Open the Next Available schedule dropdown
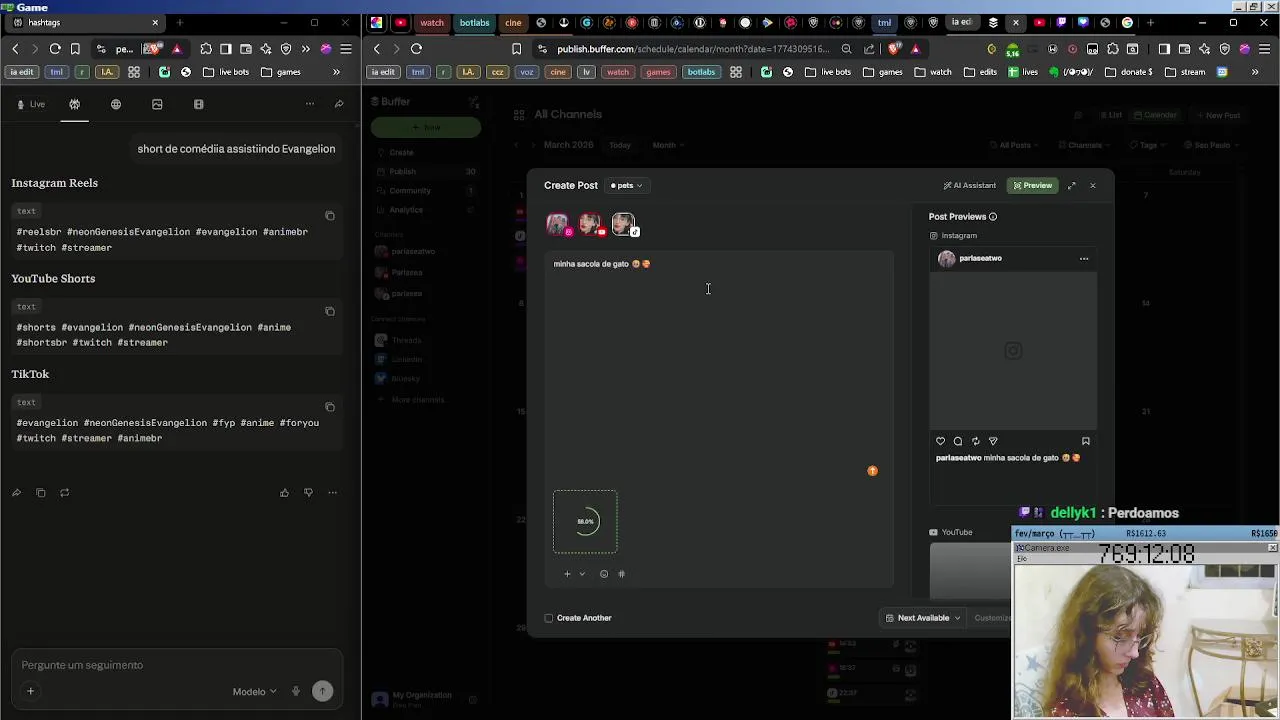Image resolution: width=1280 pixels, height=720 pixels. (x=923, y=618)
